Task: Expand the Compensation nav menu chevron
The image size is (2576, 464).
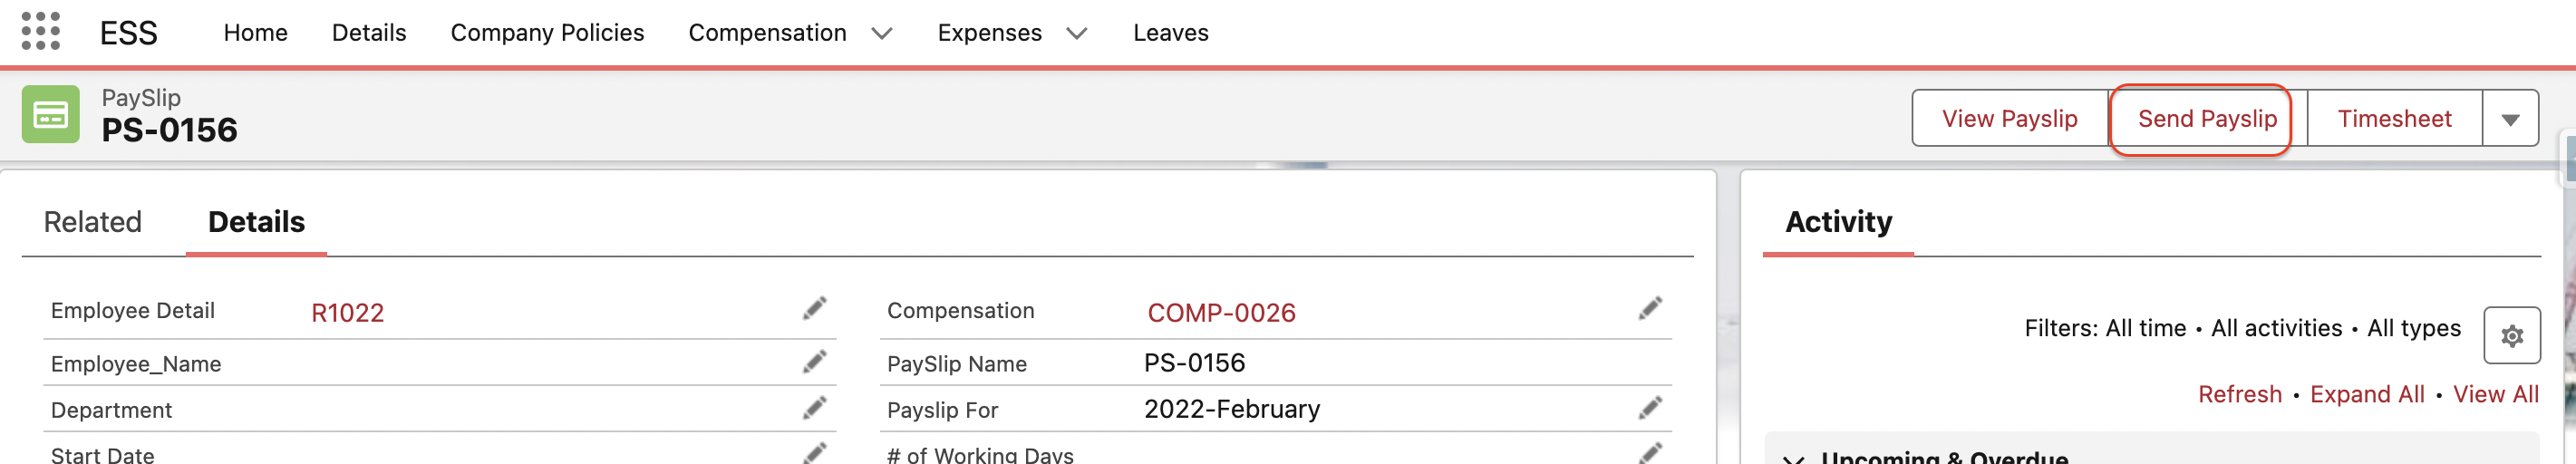Action: pyautogui.click(x=881, y=34)
